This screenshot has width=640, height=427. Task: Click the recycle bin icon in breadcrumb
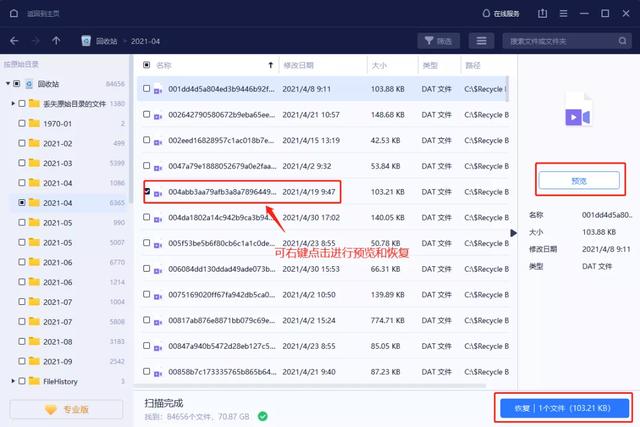click(86, 41)
